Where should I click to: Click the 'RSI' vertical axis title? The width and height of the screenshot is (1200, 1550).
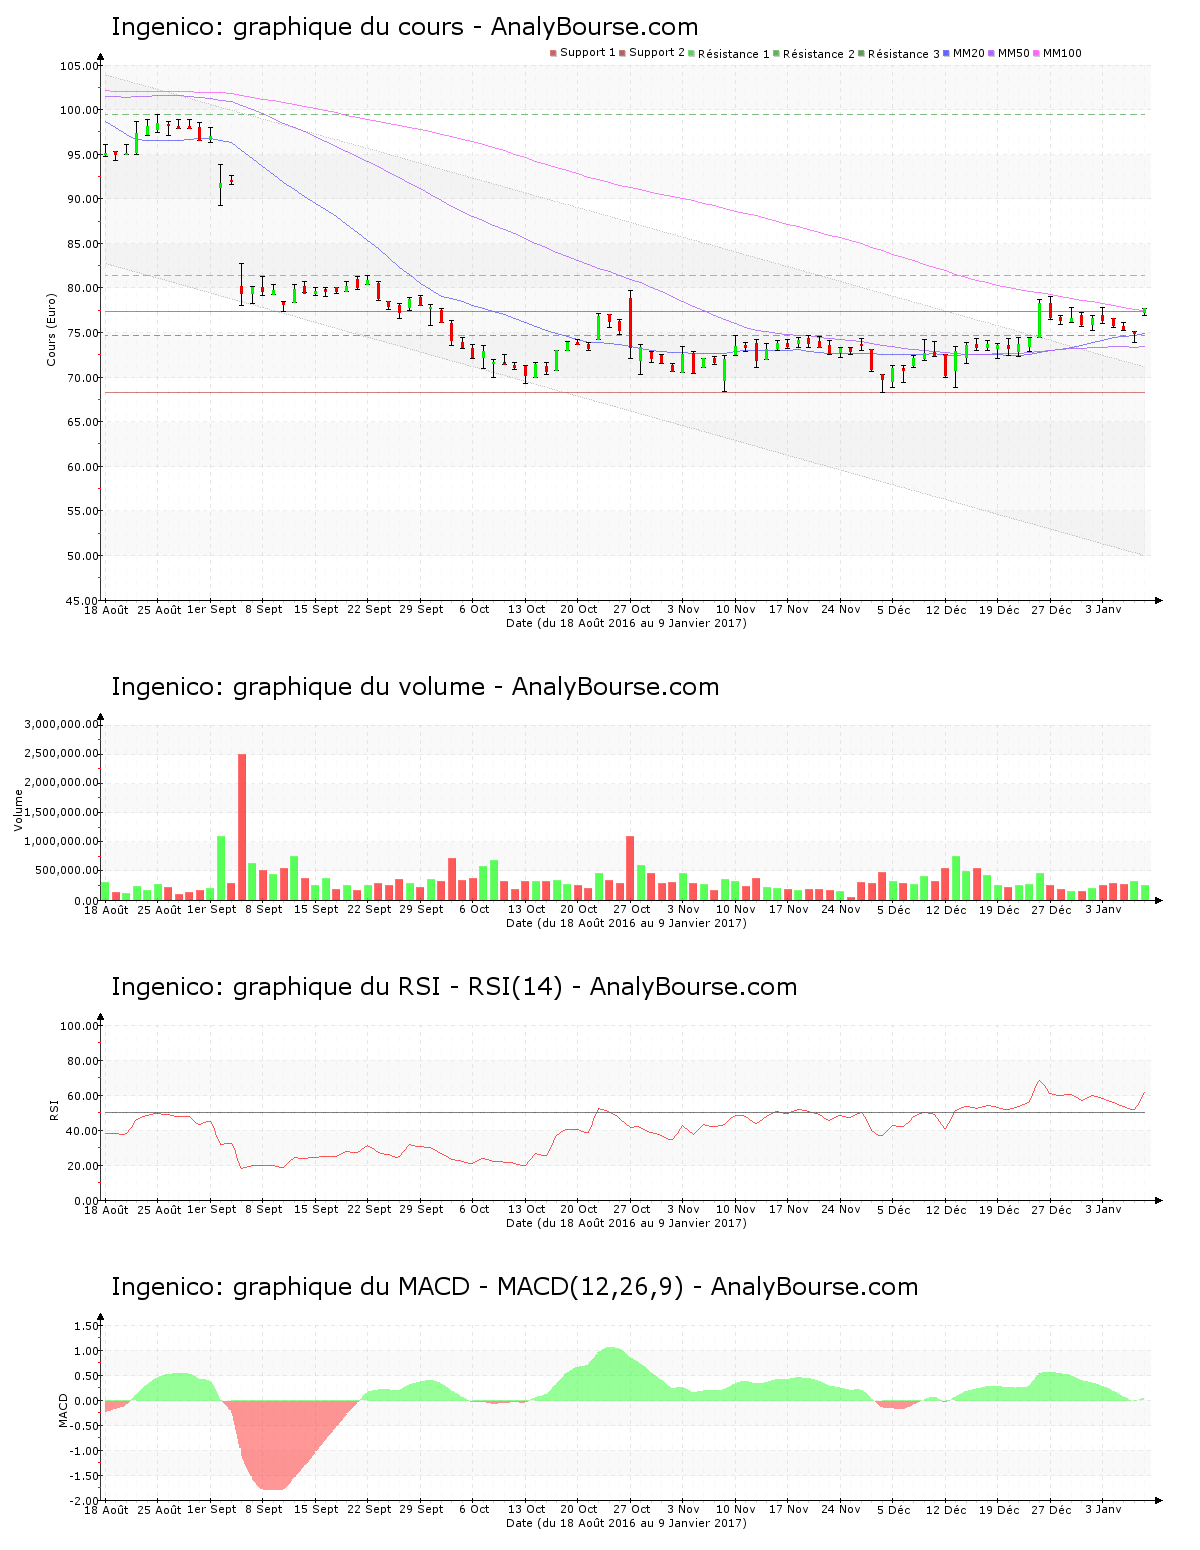[54, 1109]
